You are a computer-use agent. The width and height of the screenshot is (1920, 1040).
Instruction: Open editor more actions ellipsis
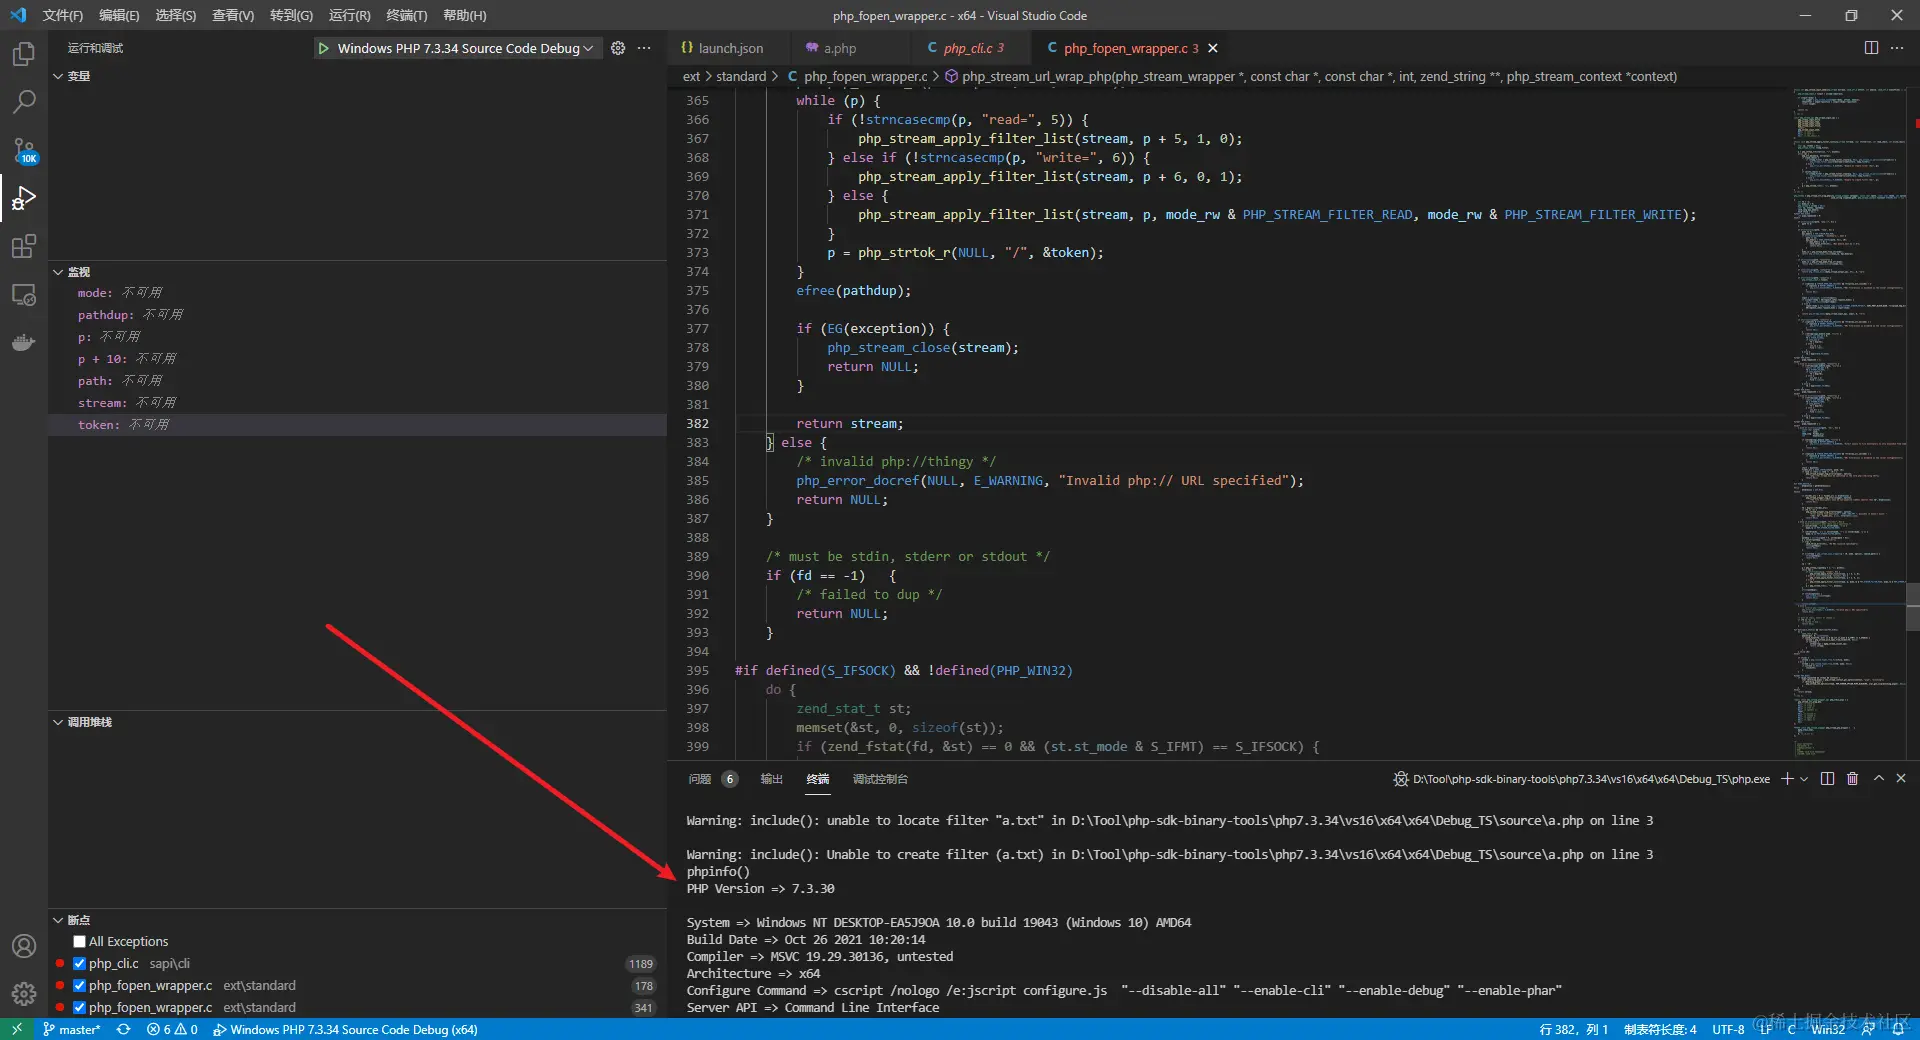tap(1897, 48)
